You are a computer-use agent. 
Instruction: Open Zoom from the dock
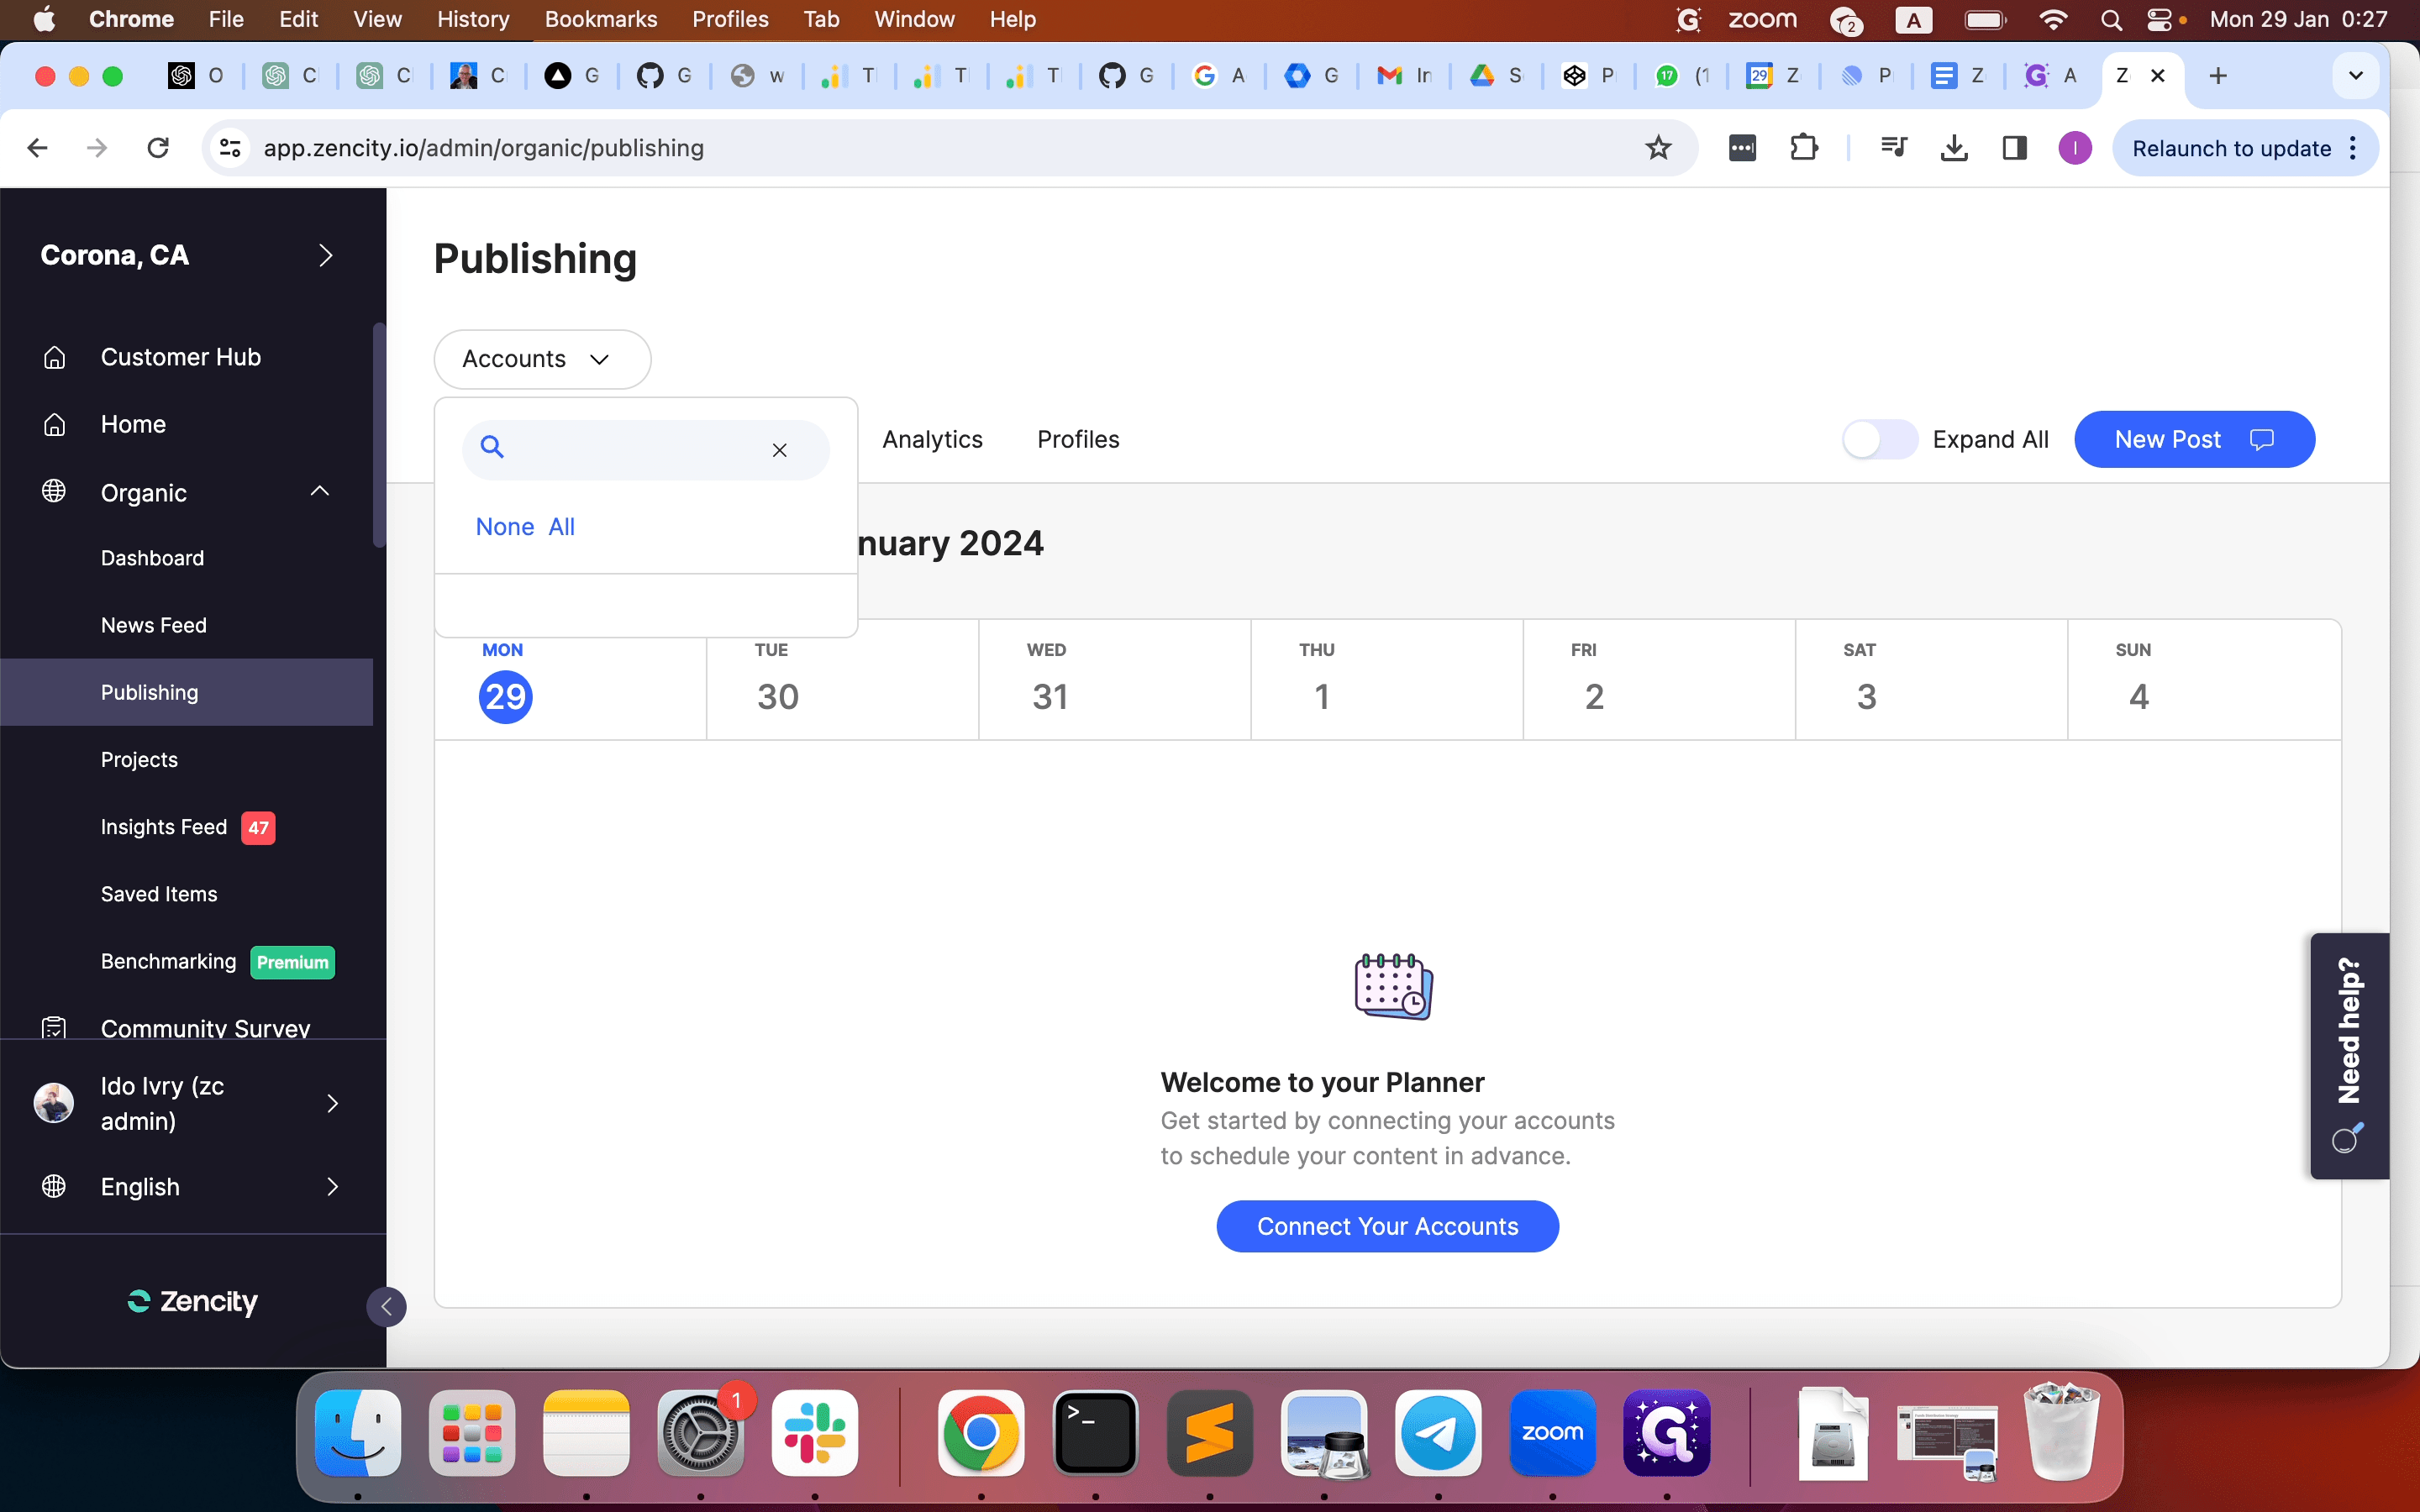coord(1552,1433)
